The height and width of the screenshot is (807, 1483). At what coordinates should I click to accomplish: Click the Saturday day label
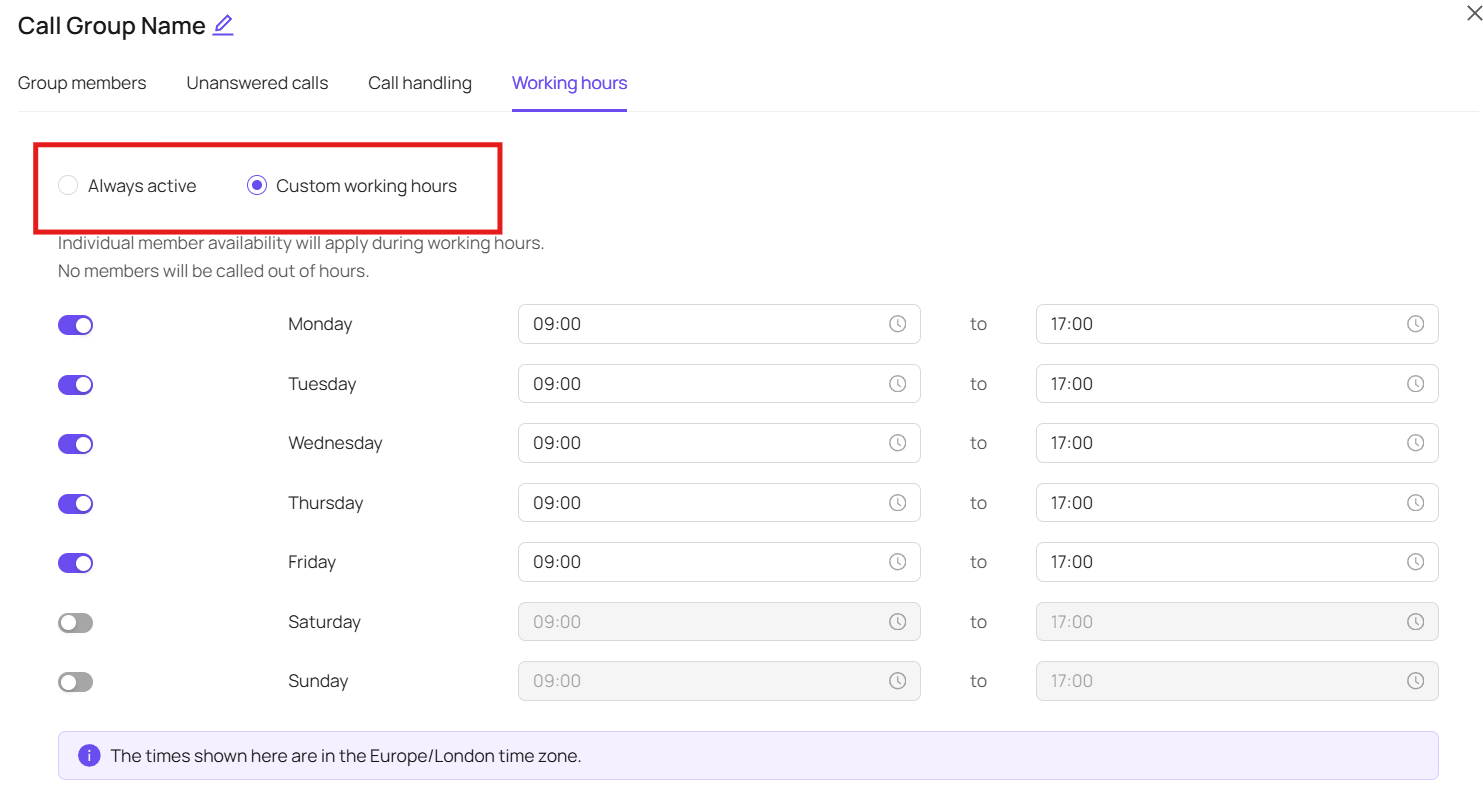coord(324,622)
